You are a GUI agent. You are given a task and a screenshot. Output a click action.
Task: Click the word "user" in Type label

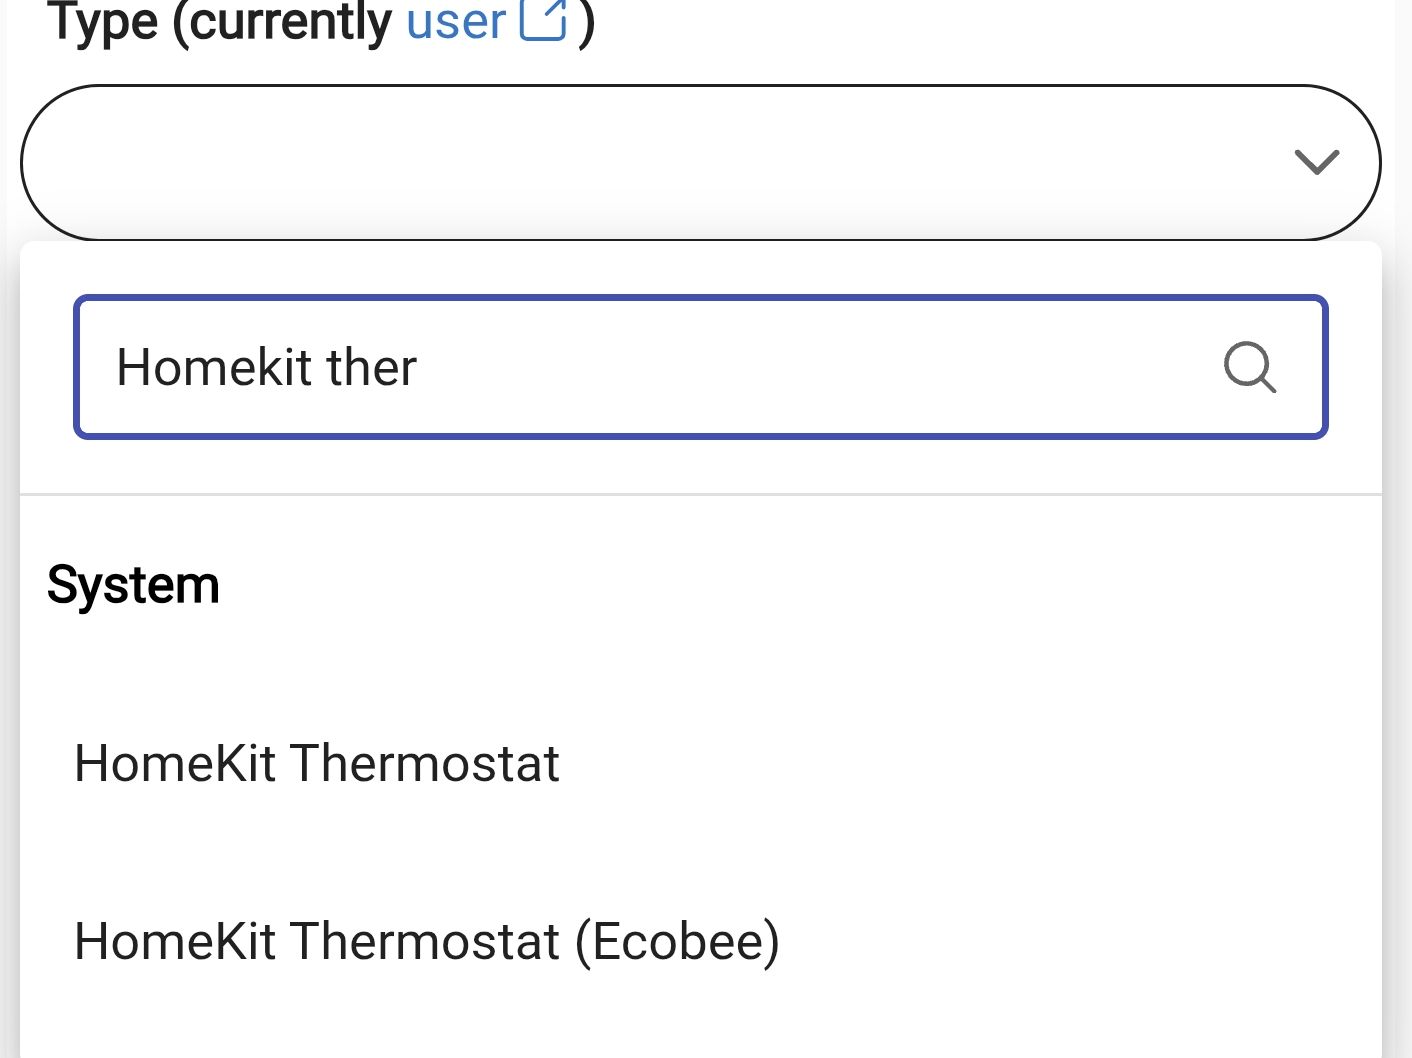point(456,21)
